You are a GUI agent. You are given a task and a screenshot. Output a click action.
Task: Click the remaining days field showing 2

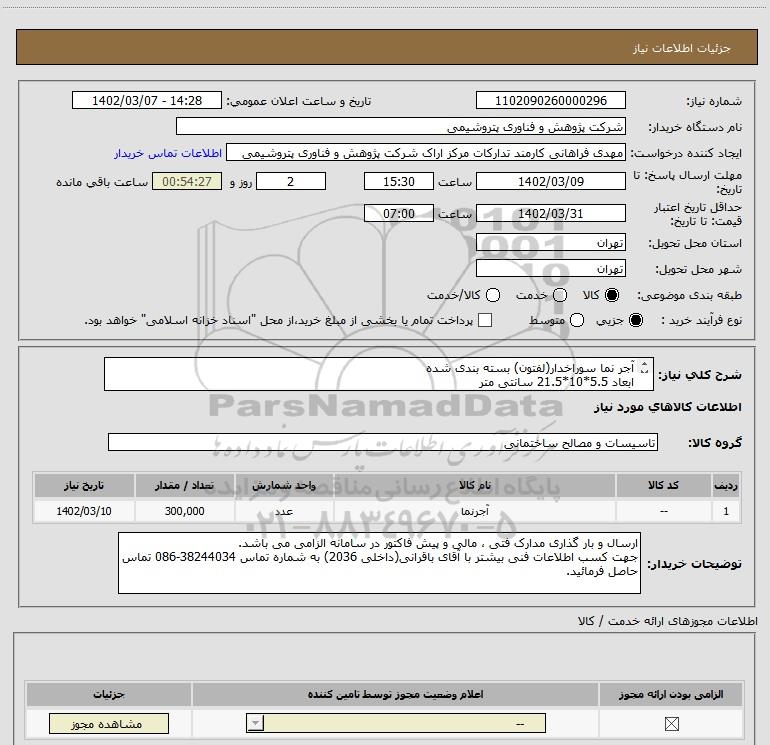[x=291, y=181]
